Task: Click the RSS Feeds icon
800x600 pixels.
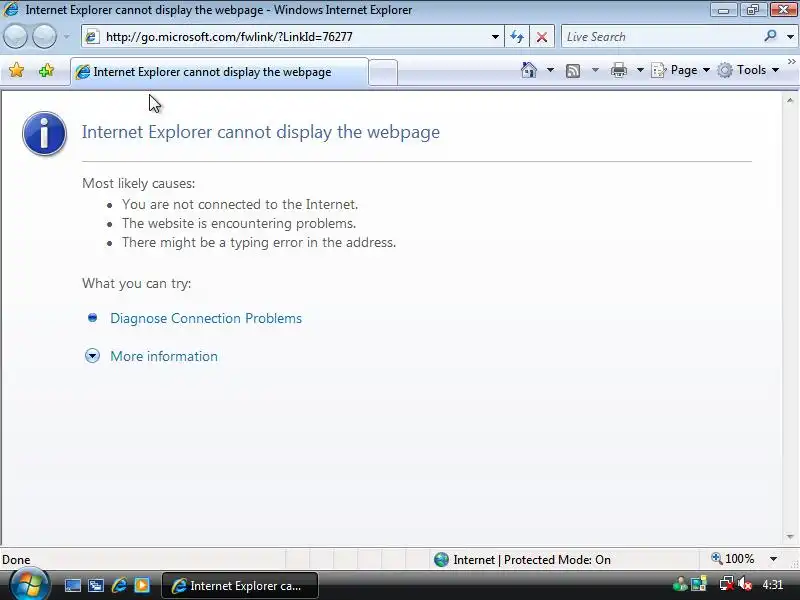Action: 573,70
